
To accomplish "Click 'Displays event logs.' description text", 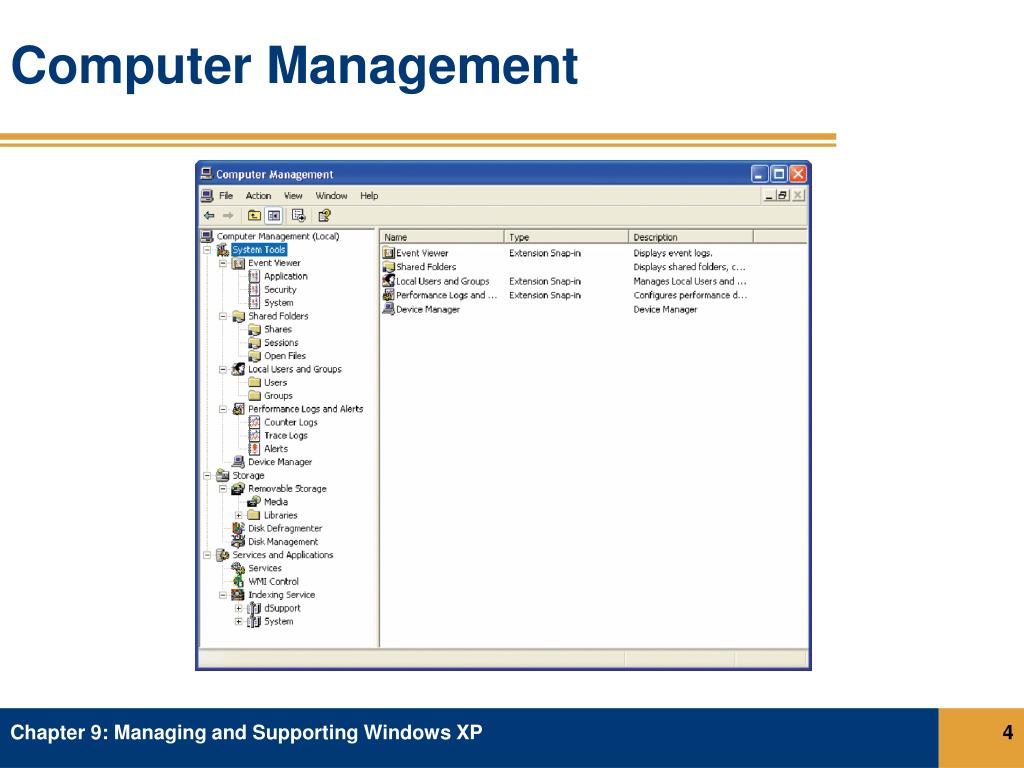I will pos(673,253).
